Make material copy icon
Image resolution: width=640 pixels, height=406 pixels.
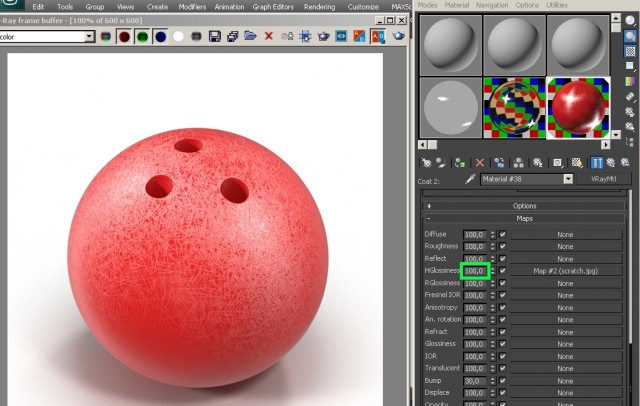pyautogui.click(x=499, y=163)
